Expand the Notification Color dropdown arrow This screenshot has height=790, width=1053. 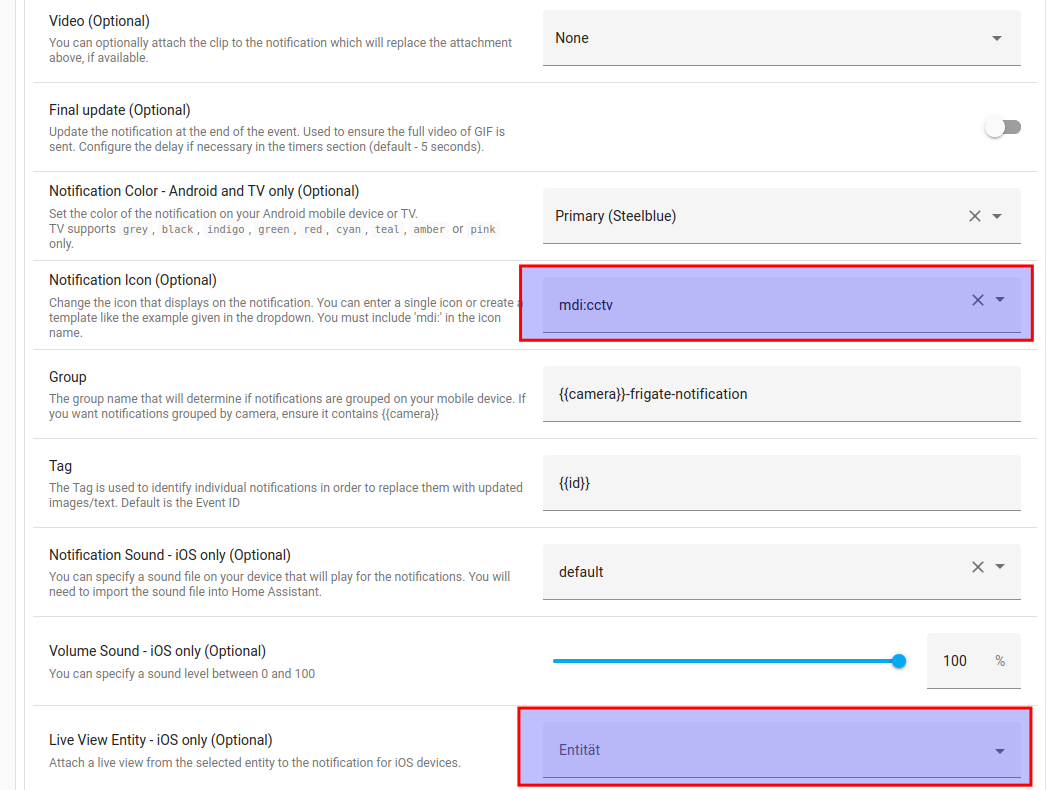point(997,216)
